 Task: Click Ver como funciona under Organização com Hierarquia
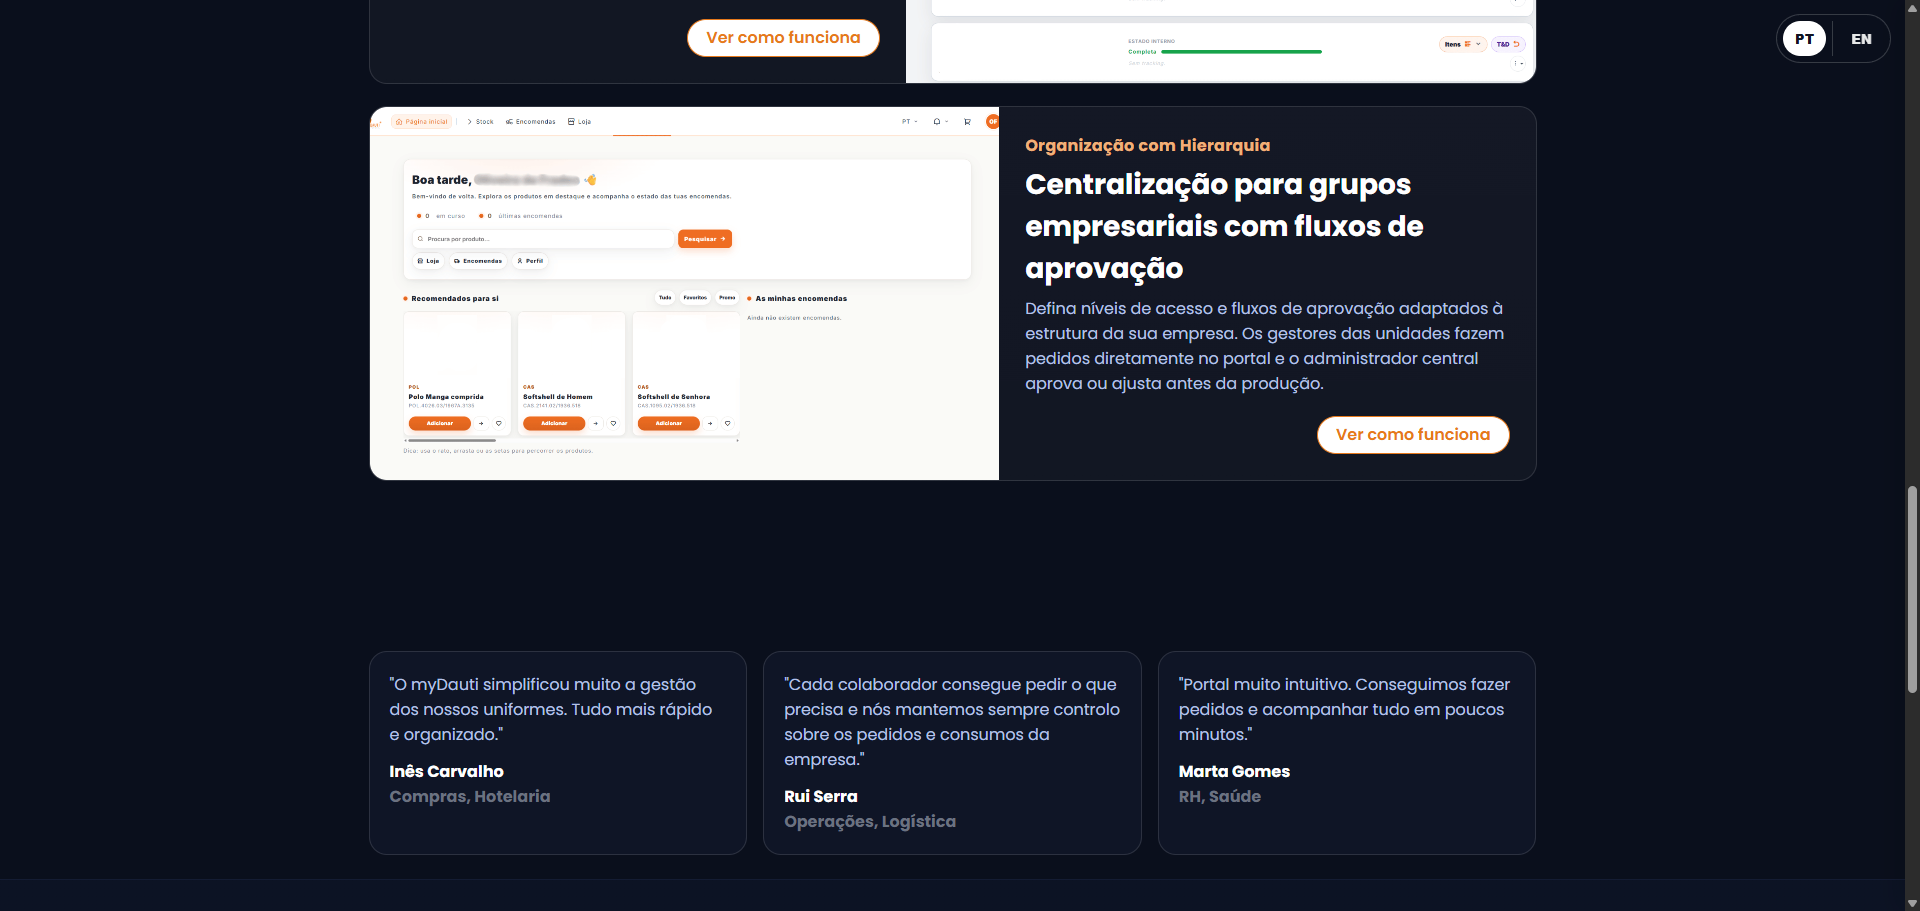[1413, 435]
